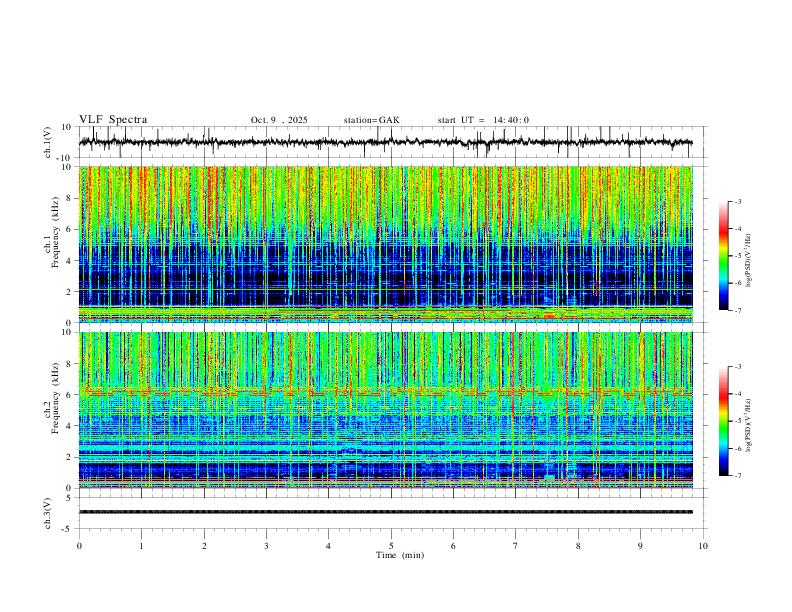Click the "-7" tick on ch.2 colorbar

point(738,475)
